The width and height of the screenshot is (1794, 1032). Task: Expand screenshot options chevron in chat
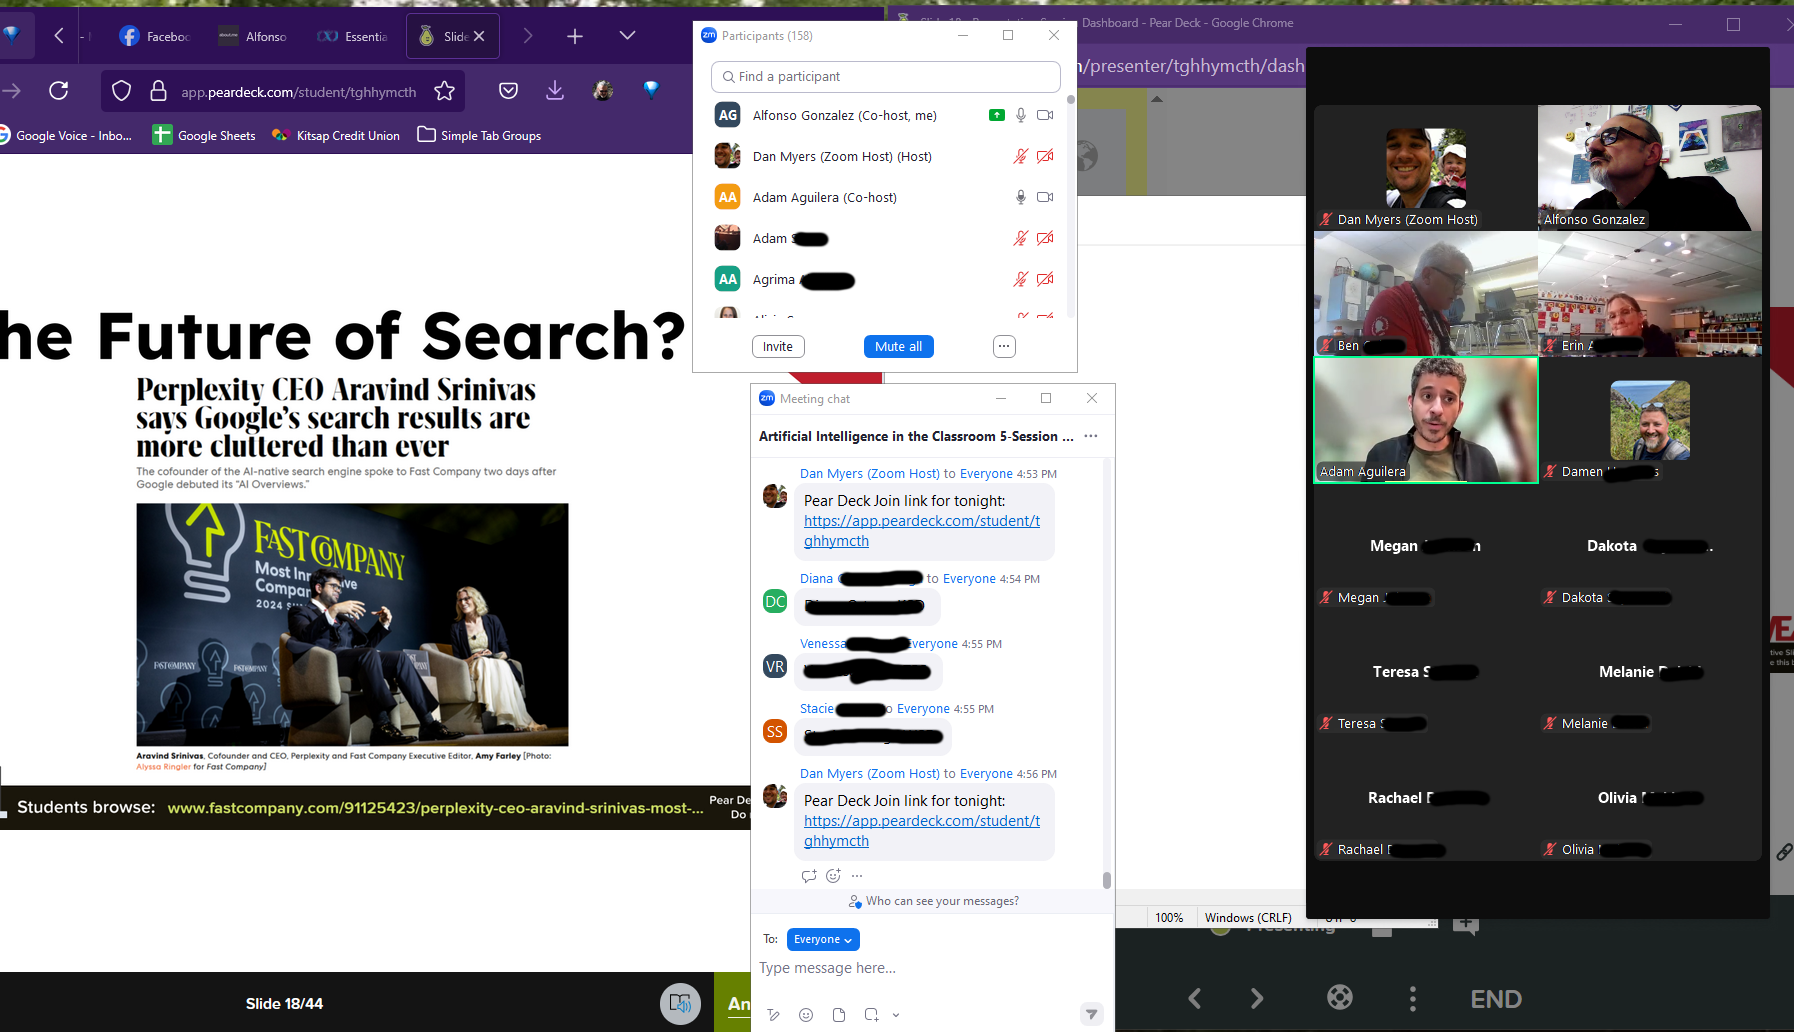pyautogui.click(x=896, y=1015)
